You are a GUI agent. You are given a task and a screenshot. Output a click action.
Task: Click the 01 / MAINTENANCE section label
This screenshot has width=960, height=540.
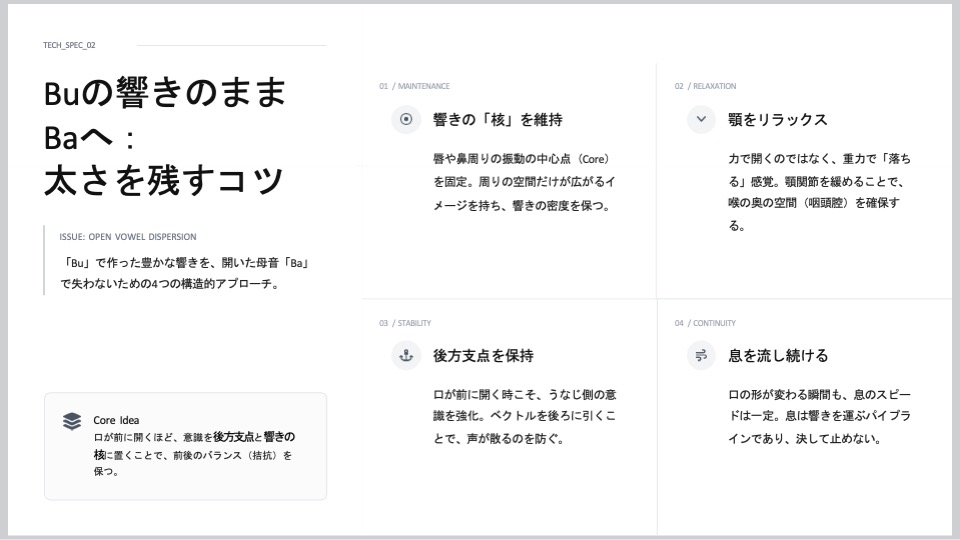(x=414, y=86)
